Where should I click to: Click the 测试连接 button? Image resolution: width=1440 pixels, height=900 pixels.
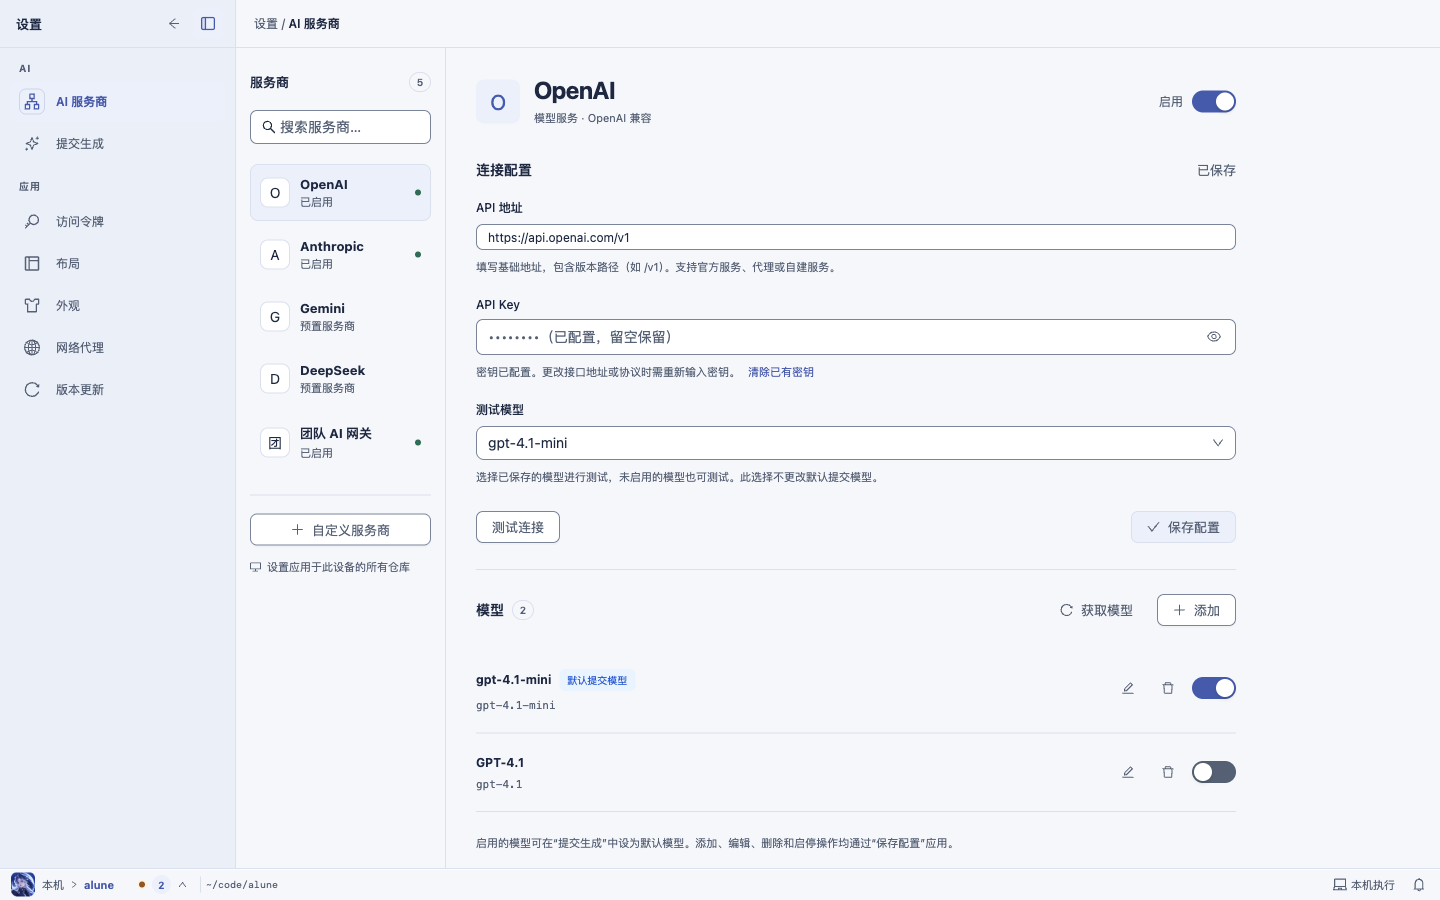click(x=518, y=527)
